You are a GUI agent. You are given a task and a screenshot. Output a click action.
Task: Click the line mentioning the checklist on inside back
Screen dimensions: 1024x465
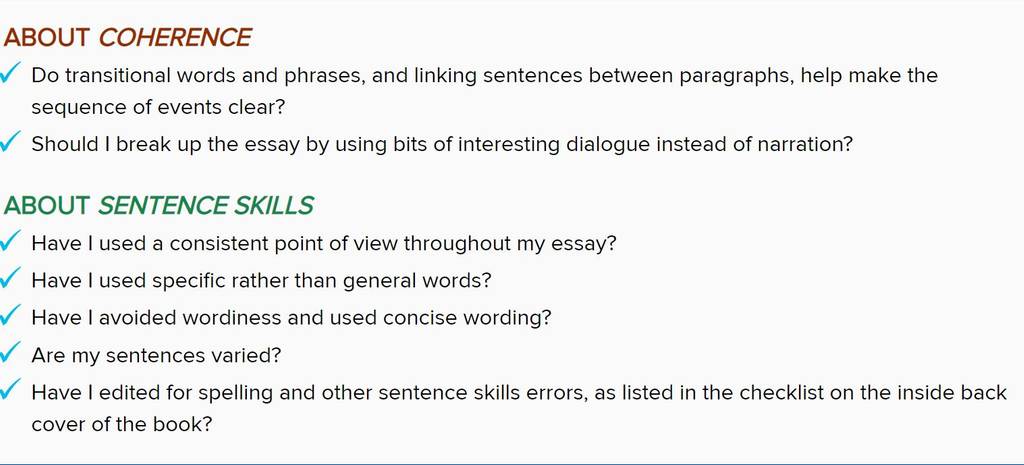(519, 393)
